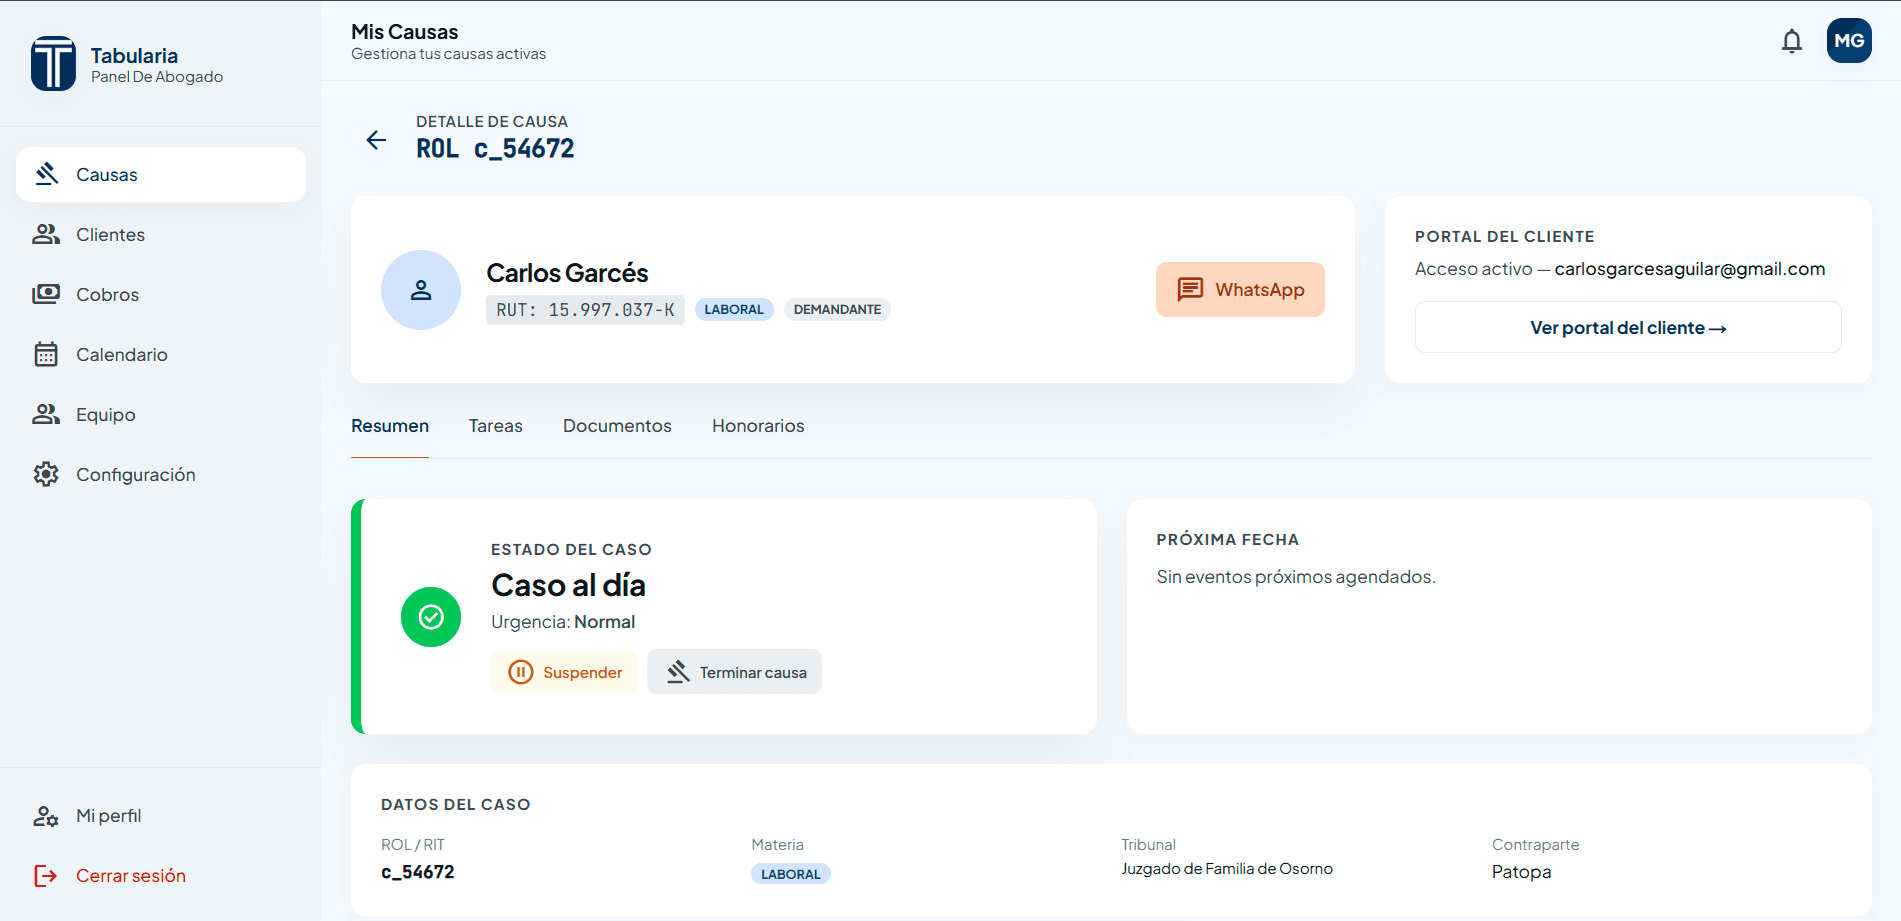Click the Caso al día status text
Image resolution: width=1901 pixels, height=921 pixels.
(568, 585)
